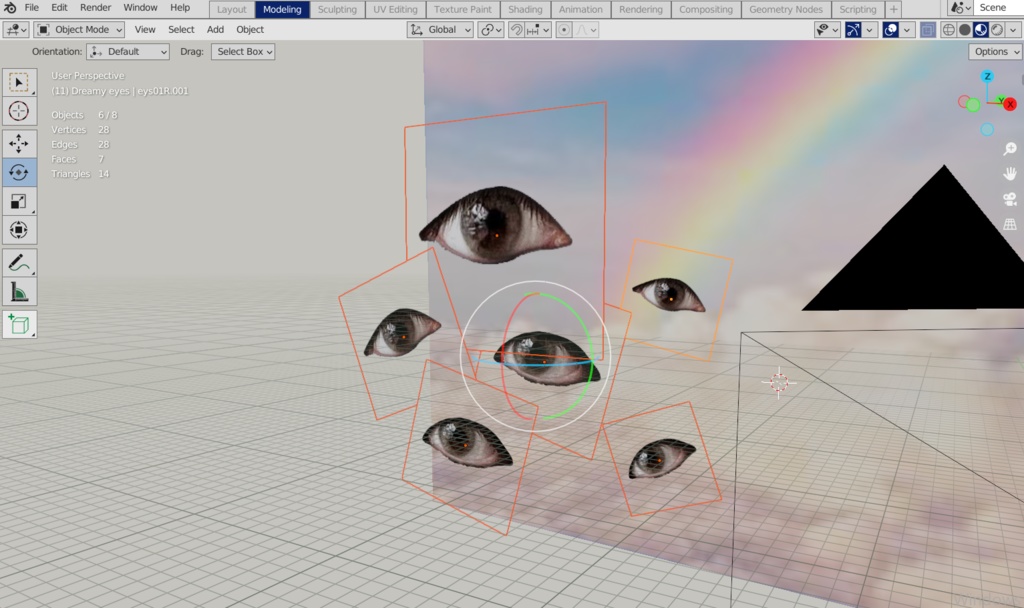Viewport: 1024px width, 608px height.
Task: Open the Add menu
Action: 216,29
